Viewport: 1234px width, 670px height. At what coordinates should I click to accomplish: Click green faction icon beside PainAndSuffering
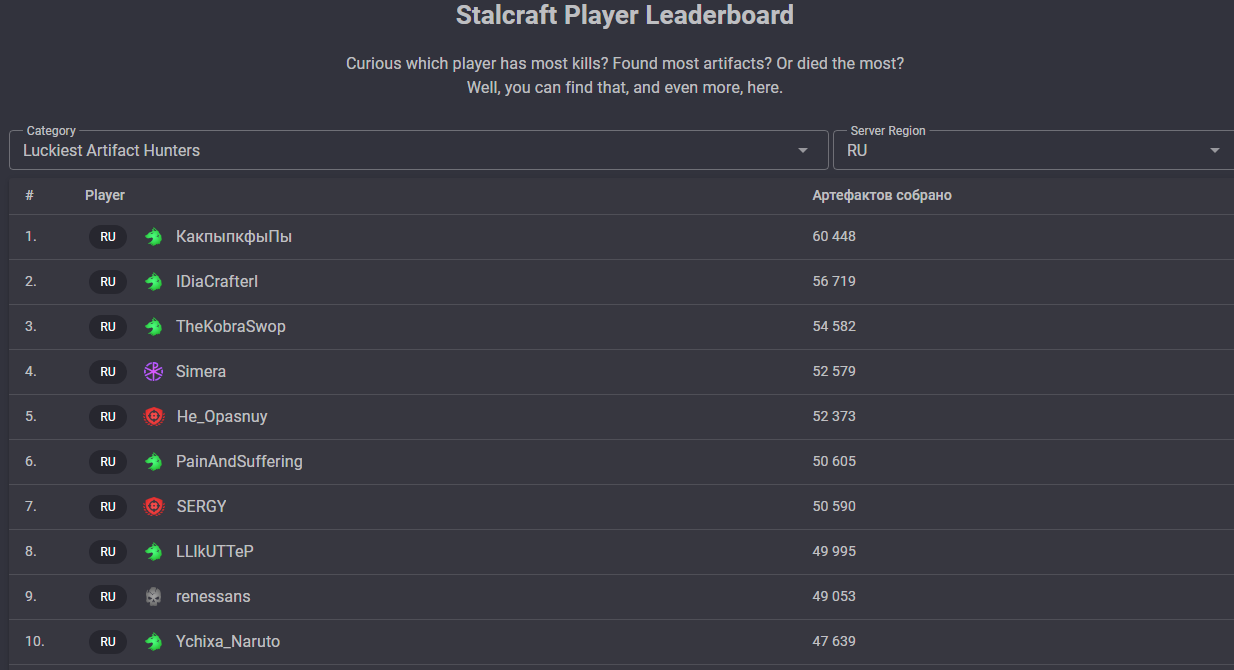[x=153, y=462]
